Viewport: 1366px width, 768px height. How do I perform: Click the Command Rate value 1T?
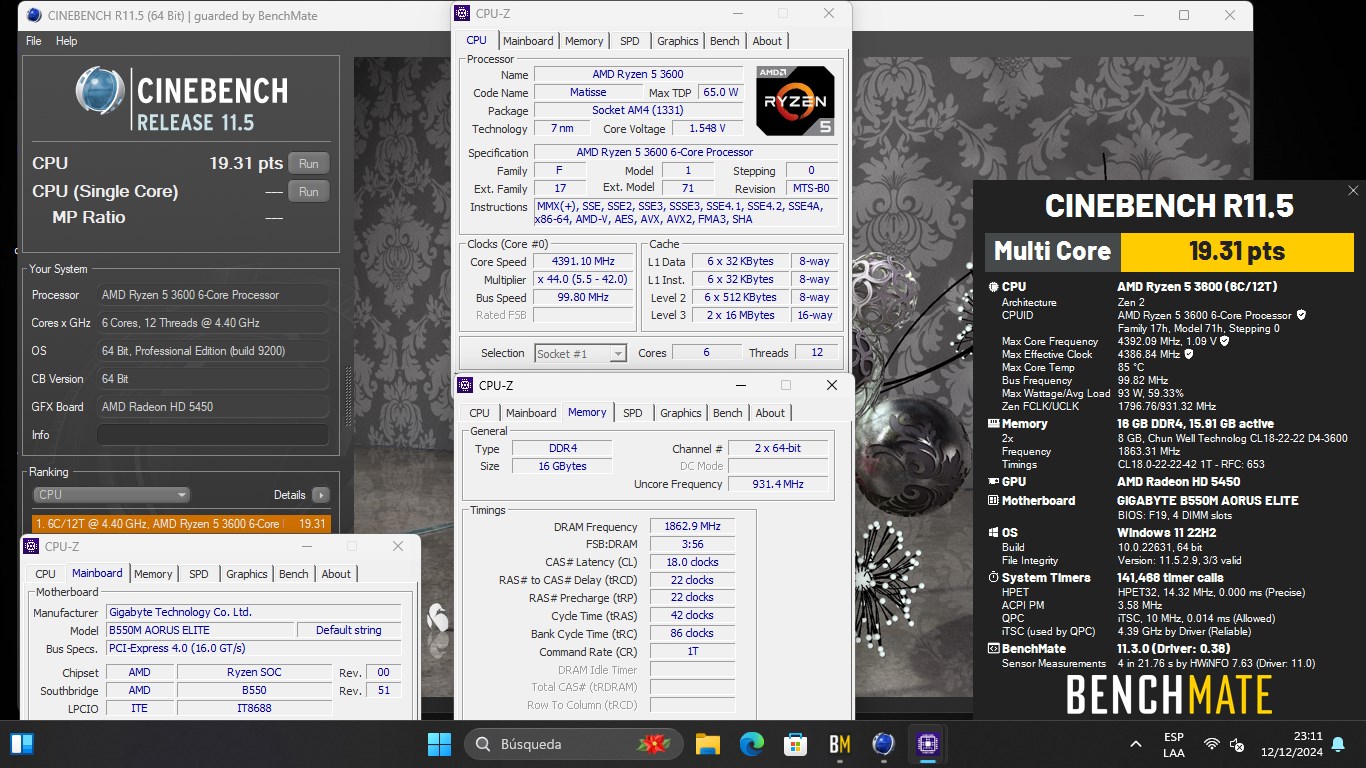(692, 652)
